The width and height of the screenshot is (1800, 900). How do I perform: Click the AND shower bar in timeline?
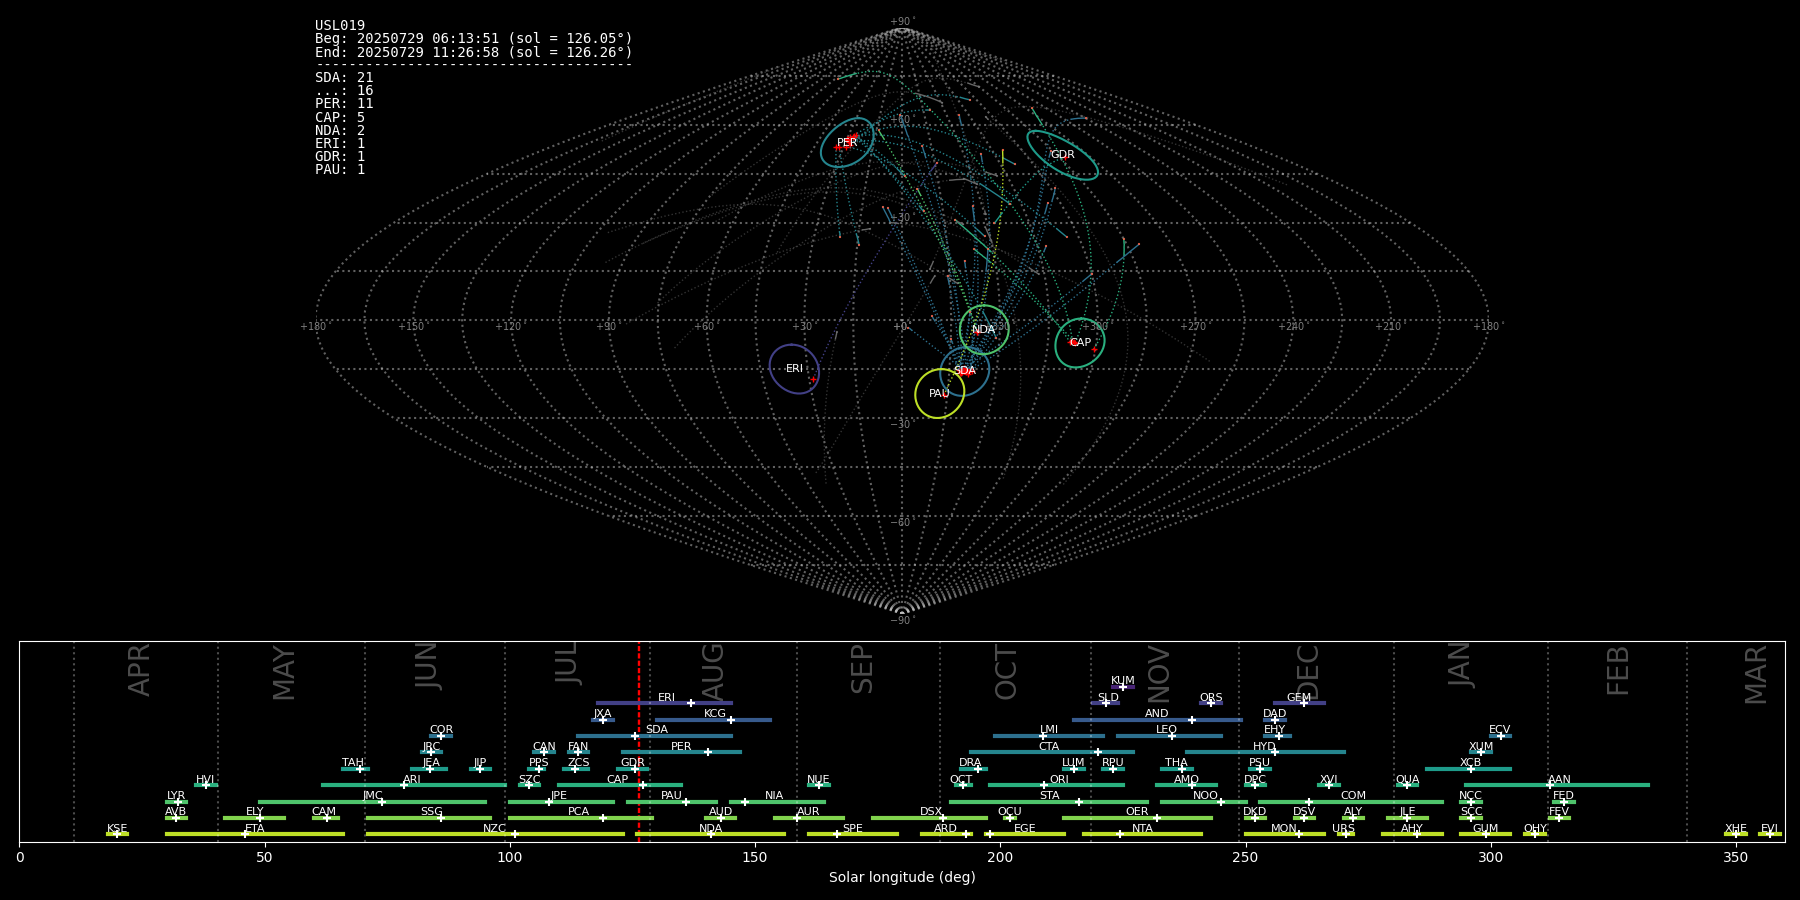coord(1157,720)
